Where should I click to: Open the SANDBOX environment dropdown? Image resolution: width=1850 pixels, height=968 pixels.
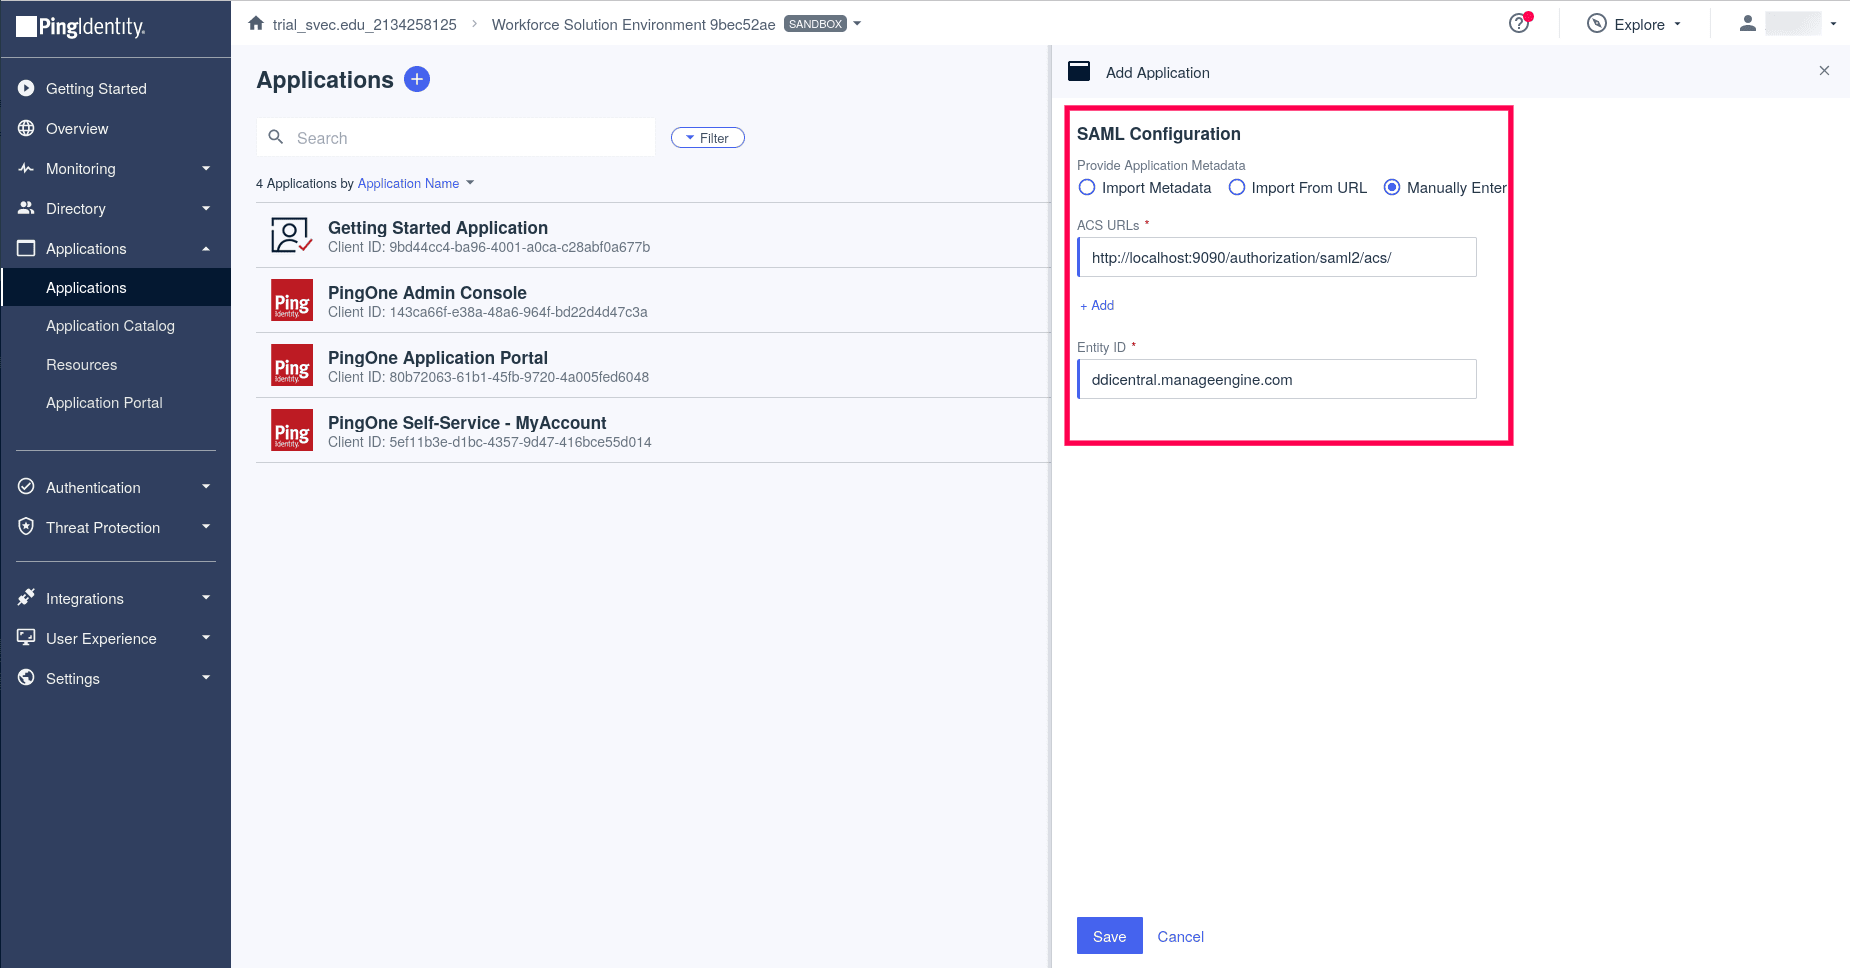pyautogui.click(x=857, y=23)
